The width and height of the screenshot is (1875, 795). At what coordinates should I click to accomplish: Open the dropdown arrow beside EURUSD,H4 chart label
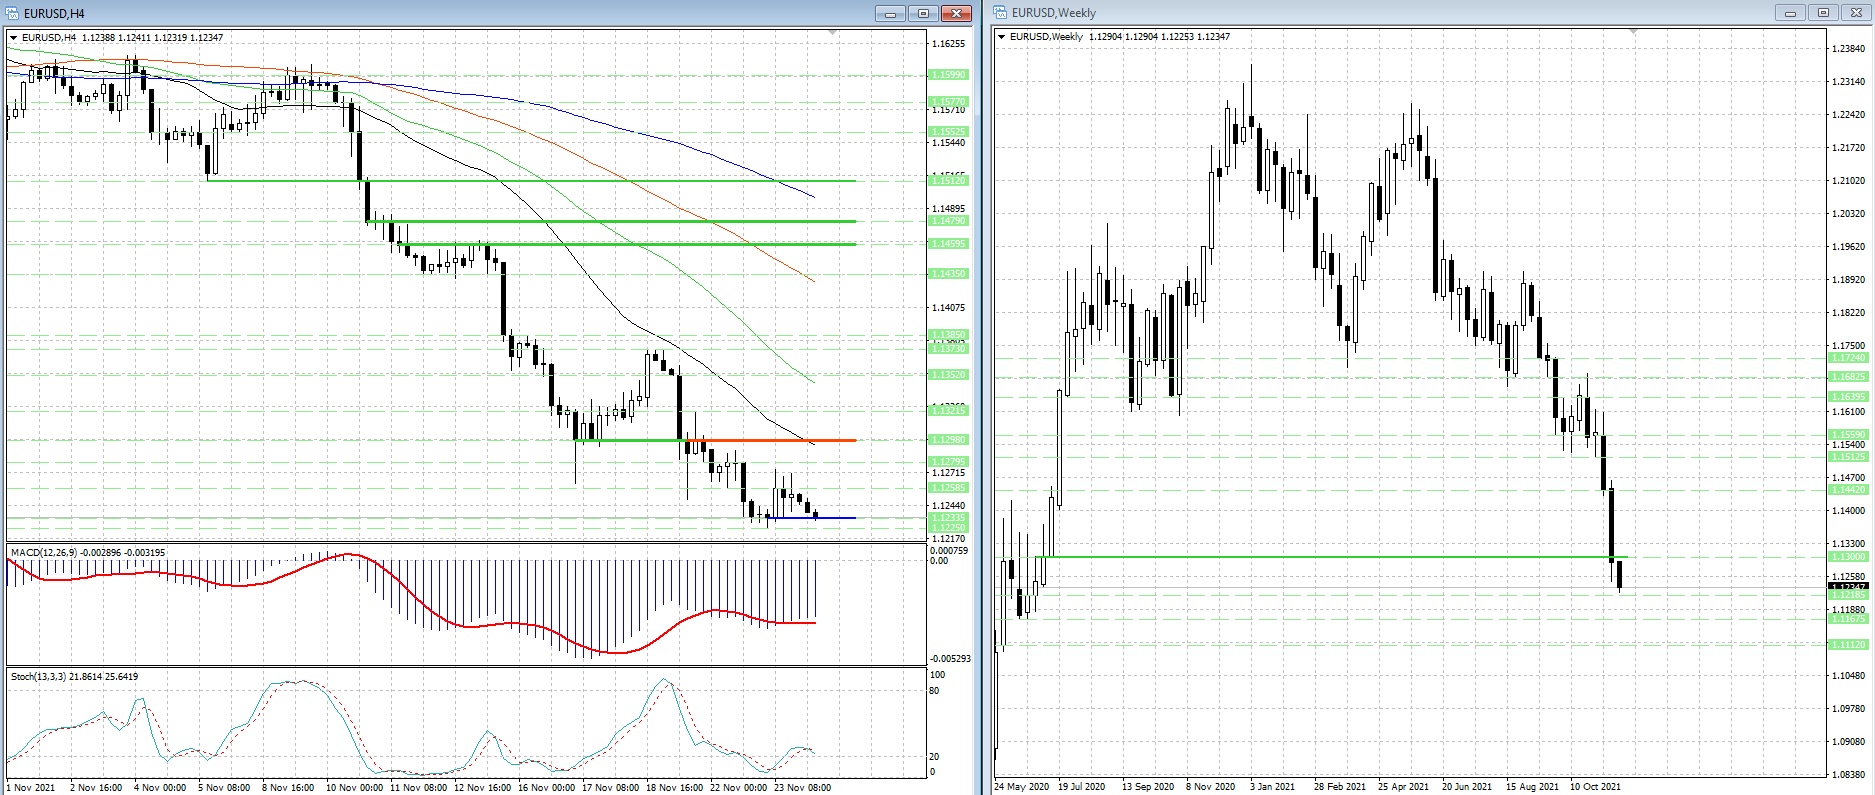coord(14,38)
